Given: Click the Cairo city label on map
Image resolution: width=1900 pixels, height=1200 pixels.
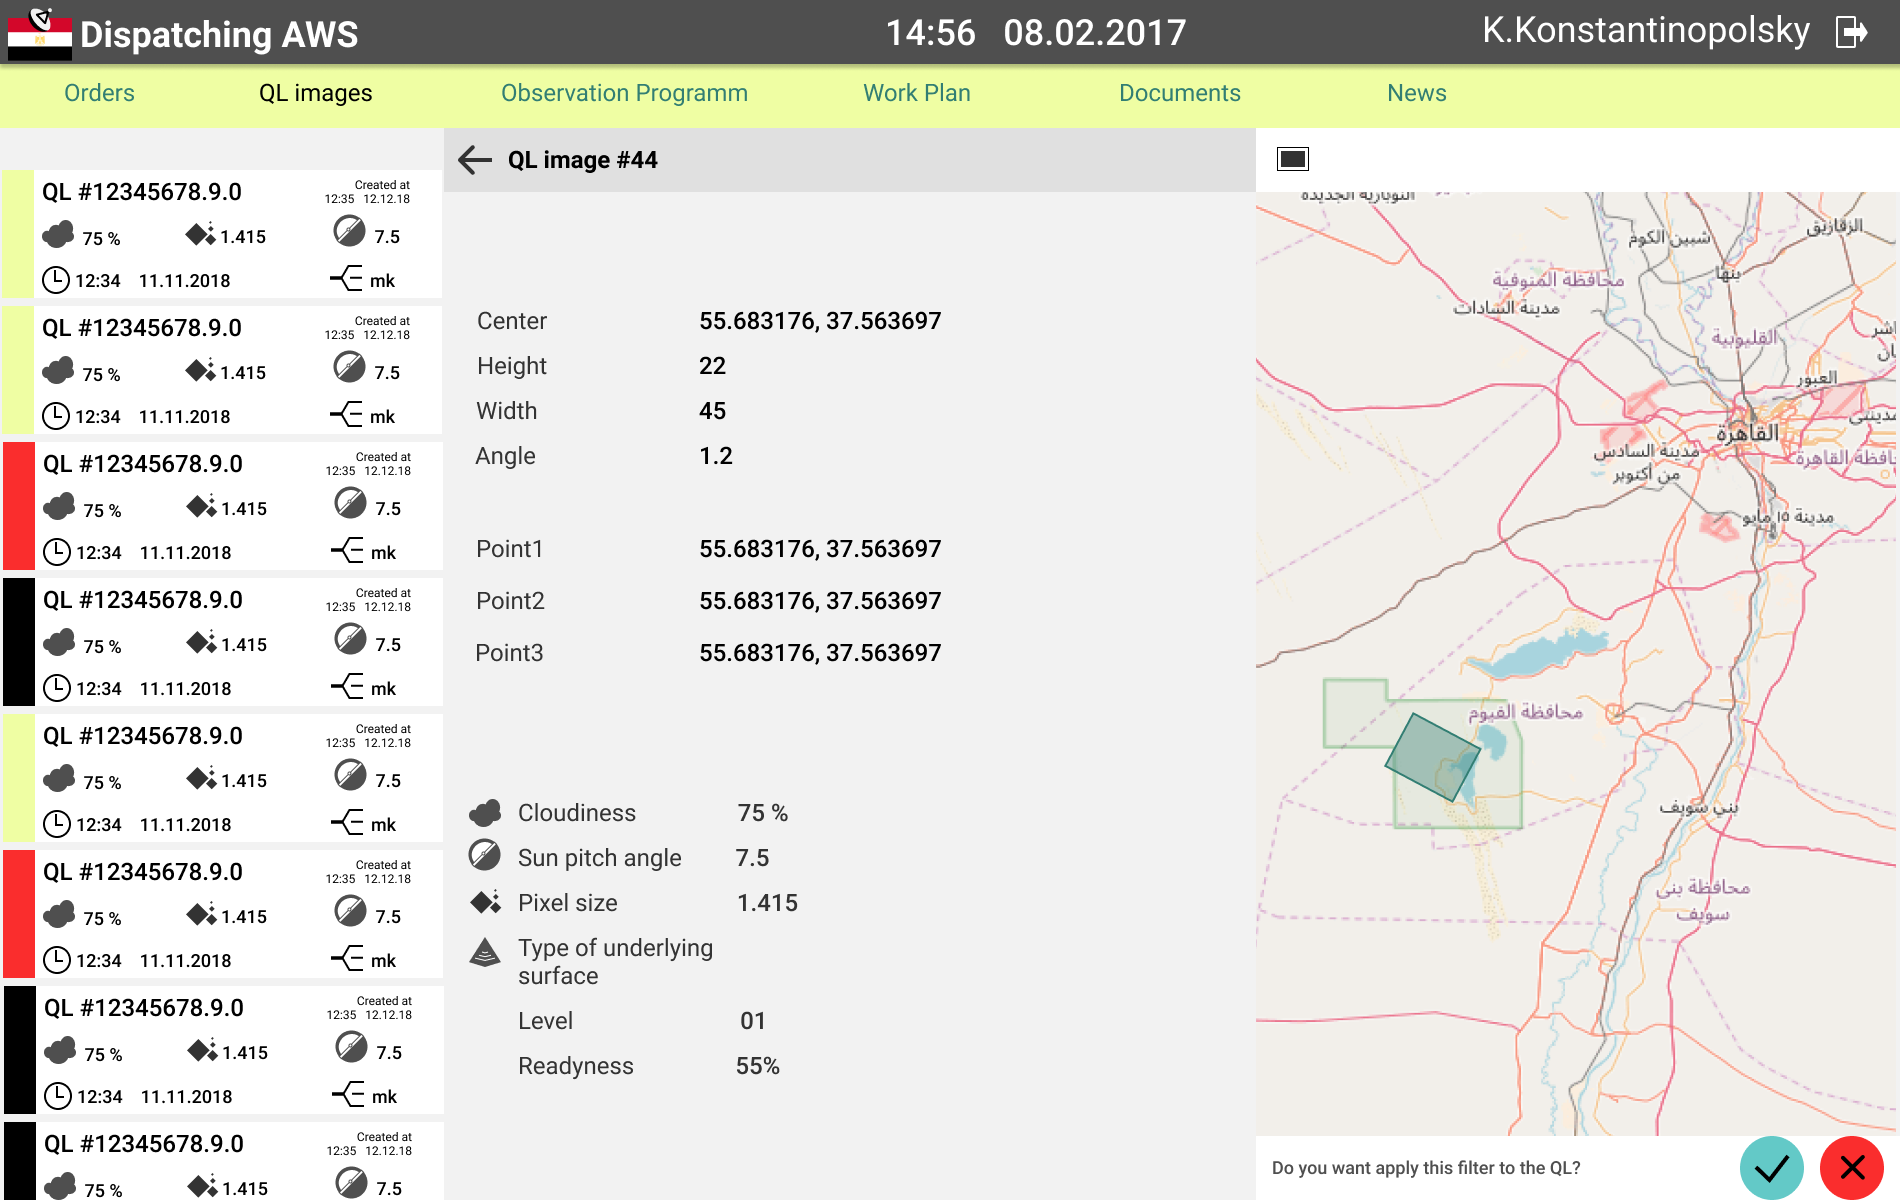Looking at the screenshot, I should (x=1747, y=433).
